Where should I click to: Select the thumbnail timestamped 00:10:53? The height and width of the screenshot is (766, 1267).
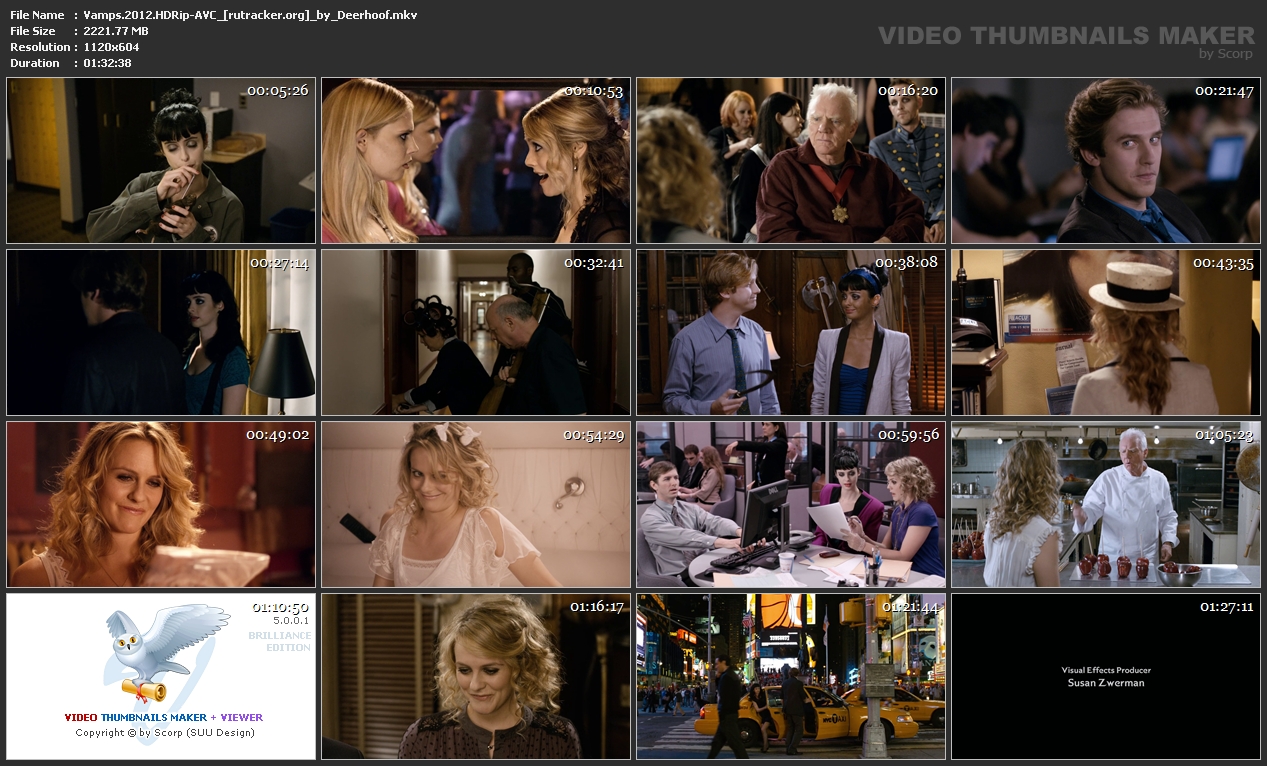(476, 161)
